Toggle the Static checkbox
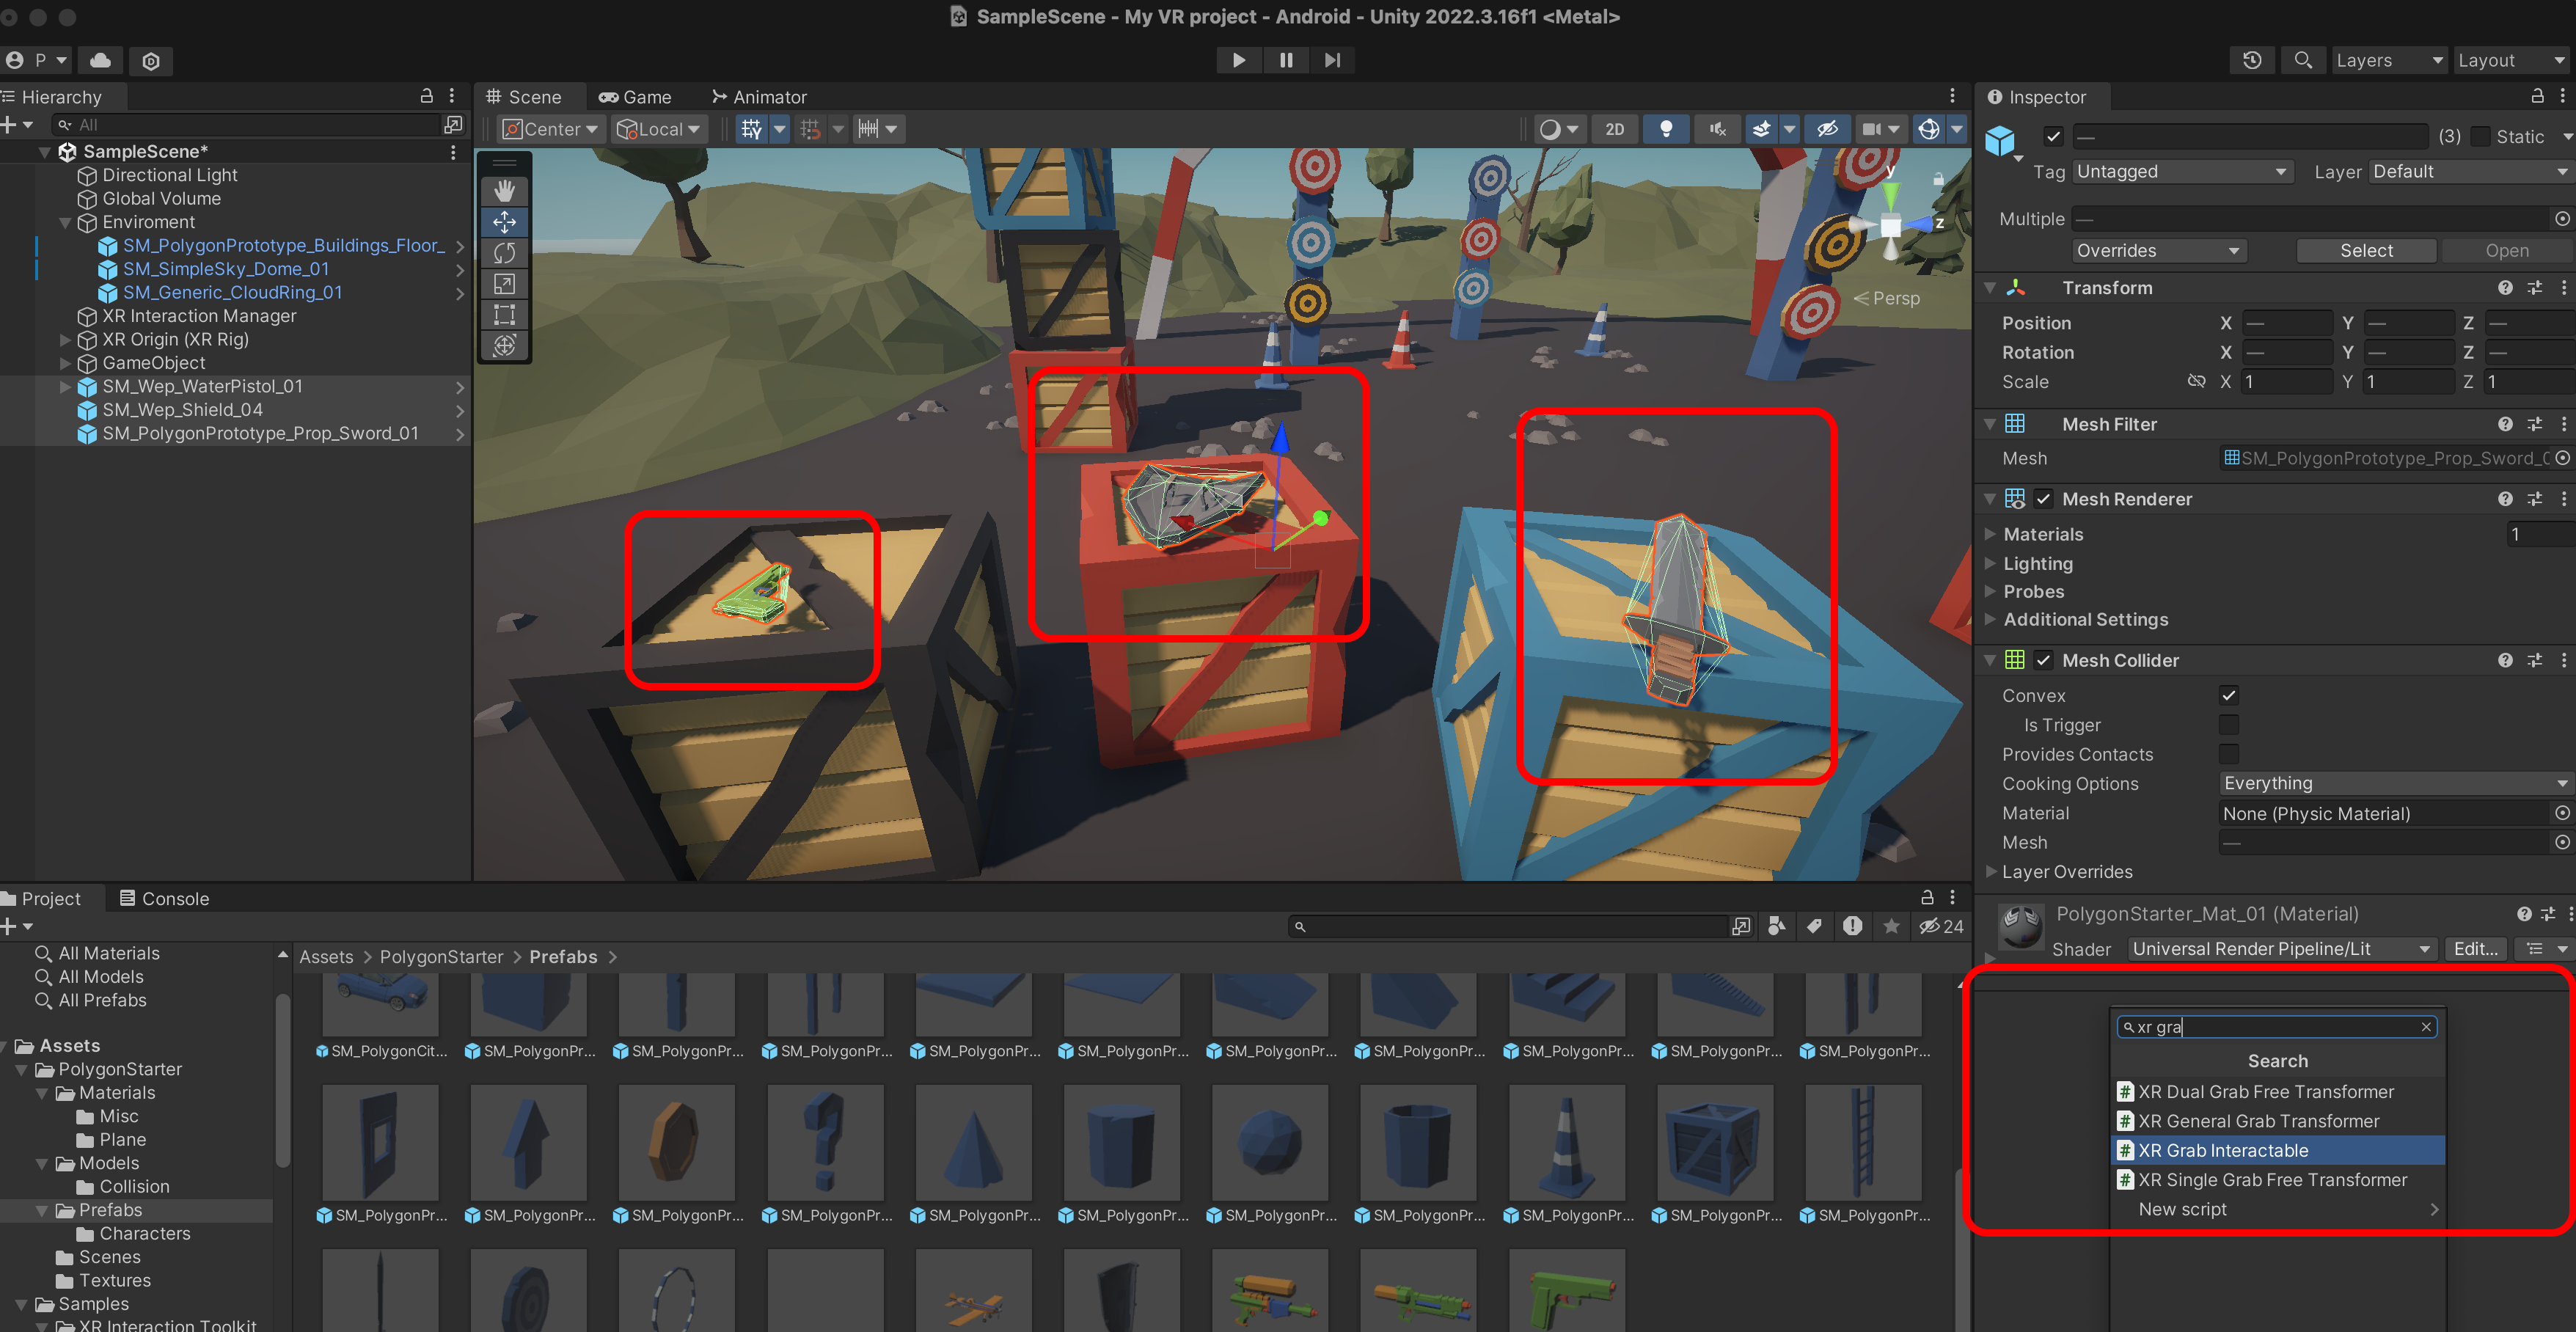 coord(2480,137)
